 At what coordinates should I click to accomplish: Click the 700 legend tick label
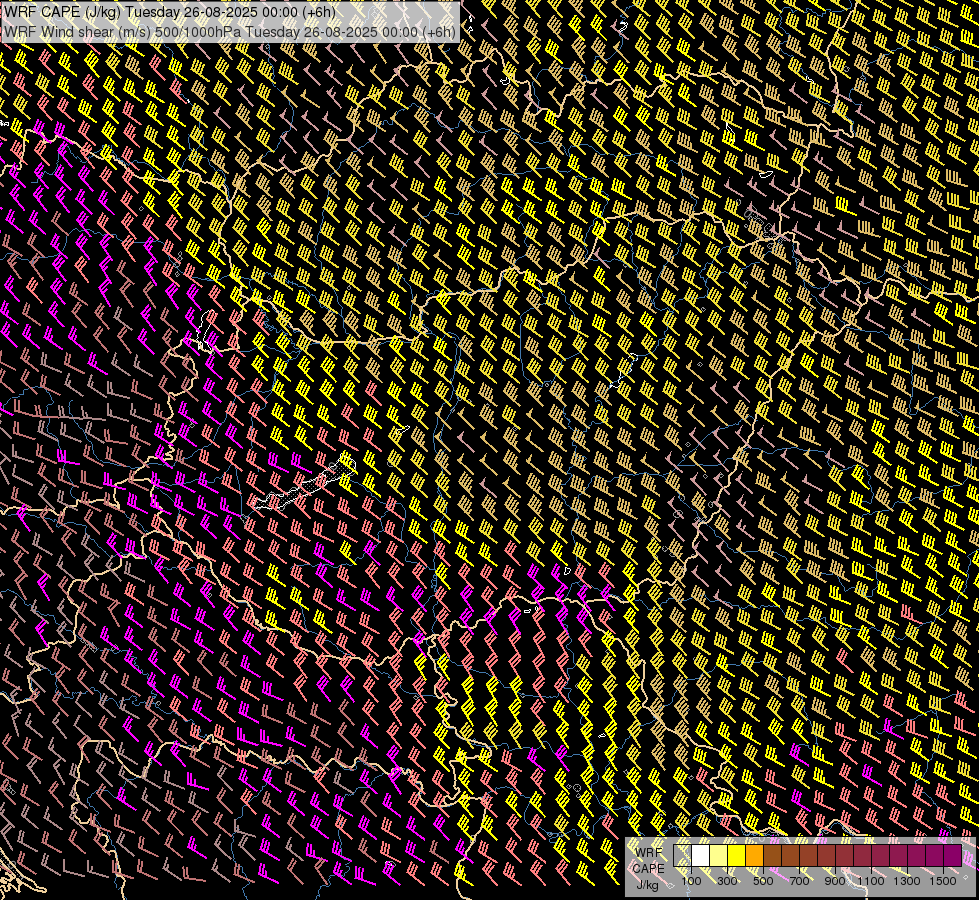click(x=799, y=881)
